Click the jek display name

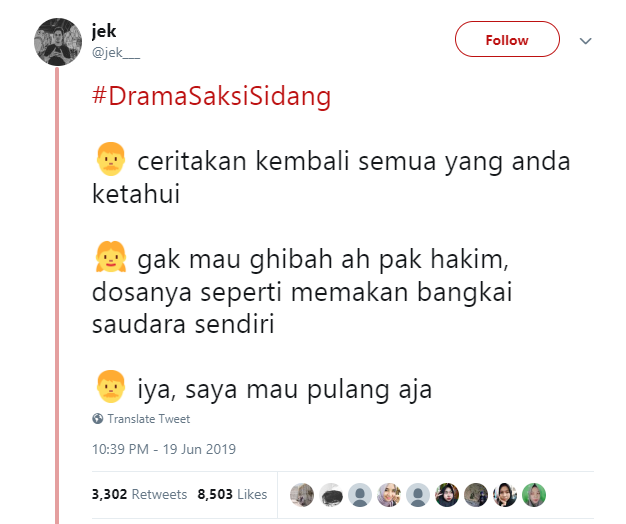pyautogui.click(x=104, y=31)
